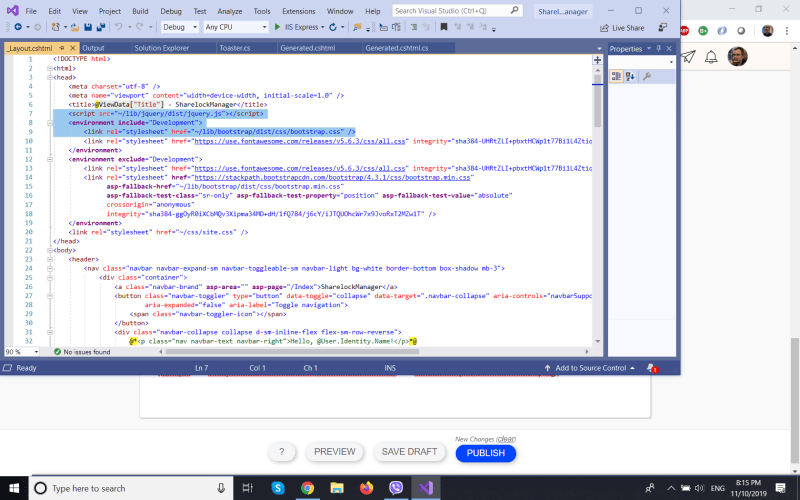The height and width of the screenshot is (500, 800).
Task: Open the document tab list dropdown arrow
Action: (x=599, y=48)
